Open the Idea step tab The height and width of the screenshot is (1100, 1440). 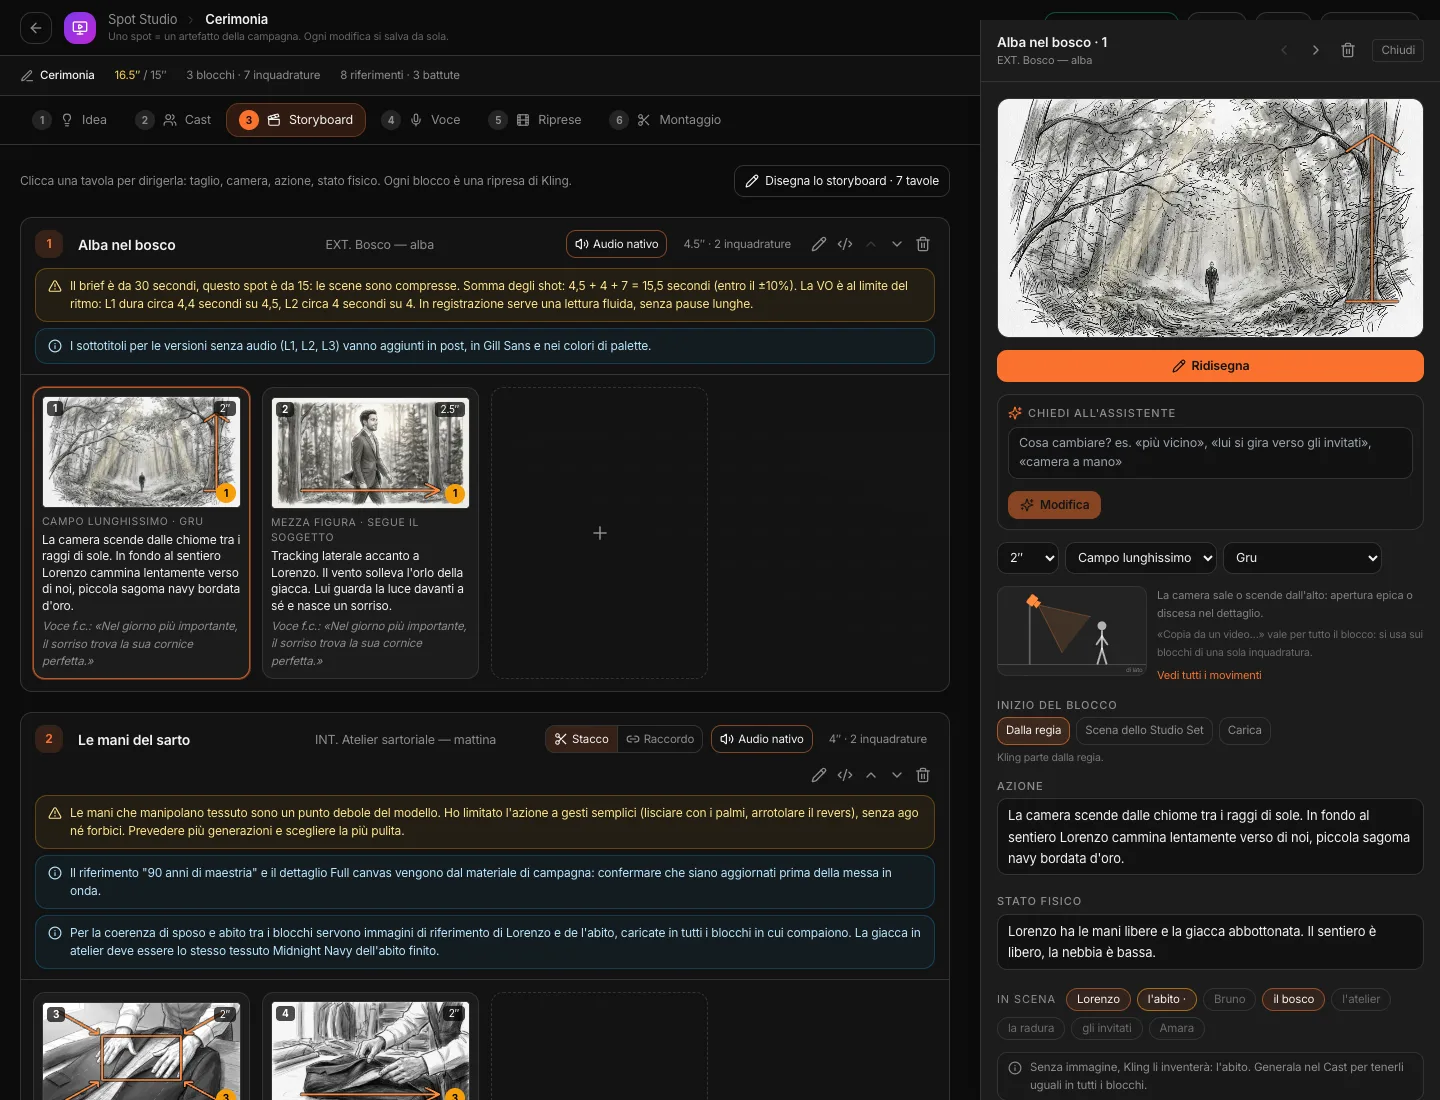70,120
